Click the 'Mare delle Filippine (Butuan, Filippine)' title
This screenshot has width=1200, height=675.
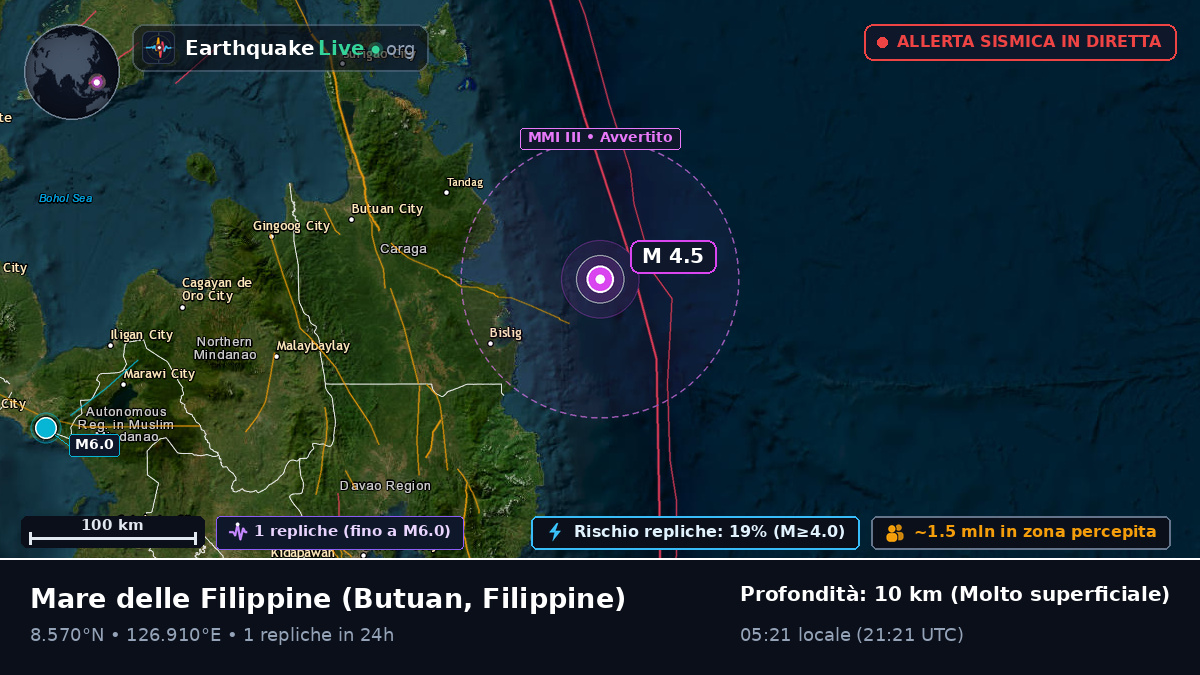point(328,599)
